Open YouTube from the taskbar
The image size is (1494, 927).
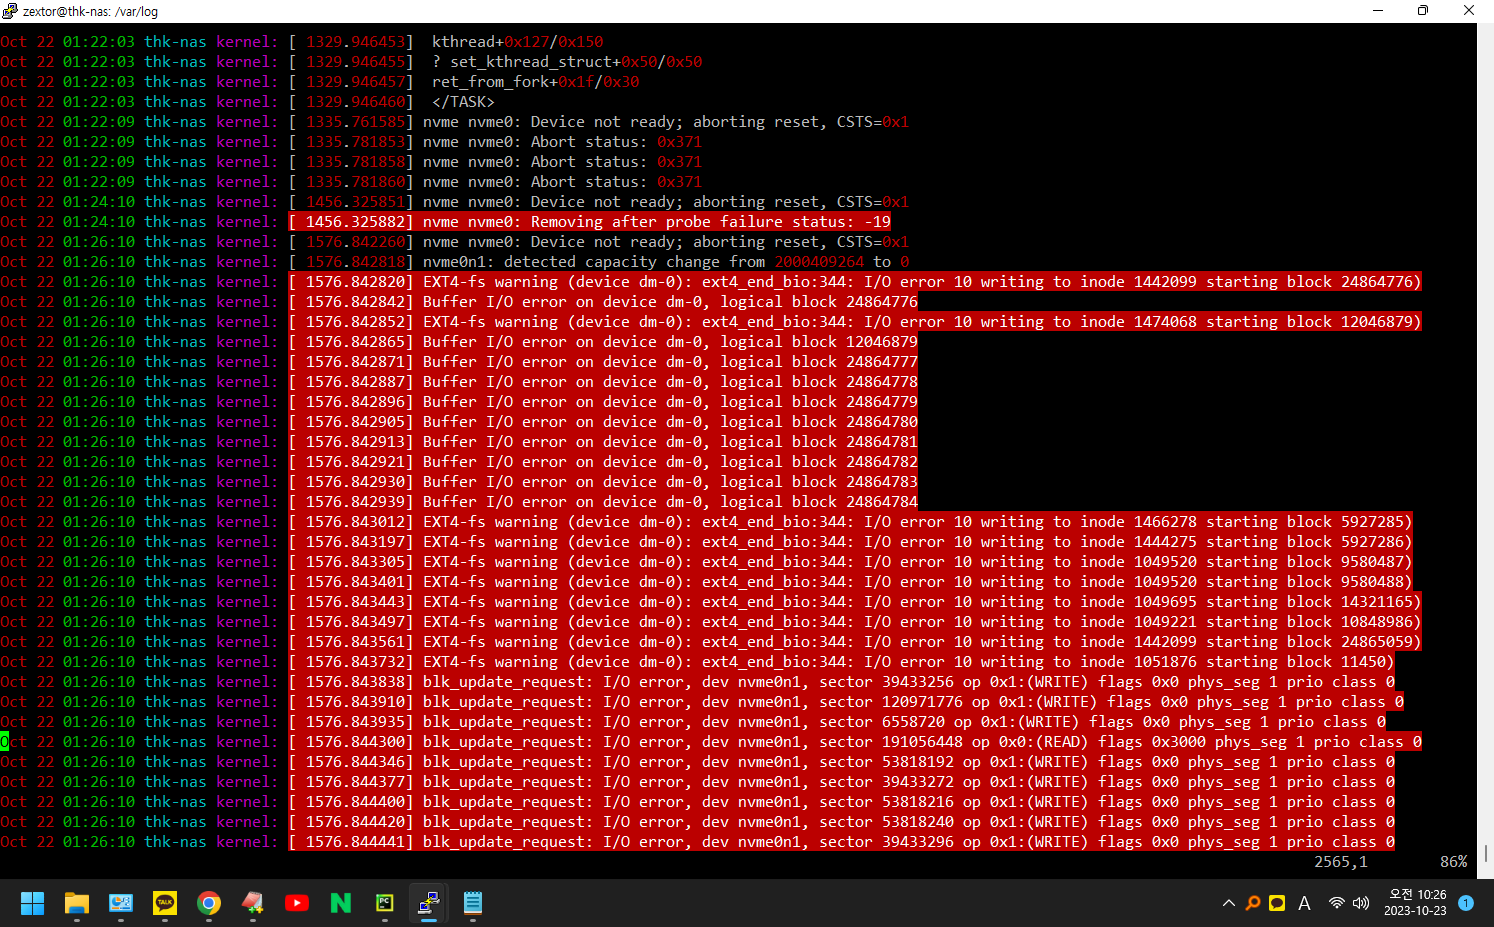coord(297,903)
